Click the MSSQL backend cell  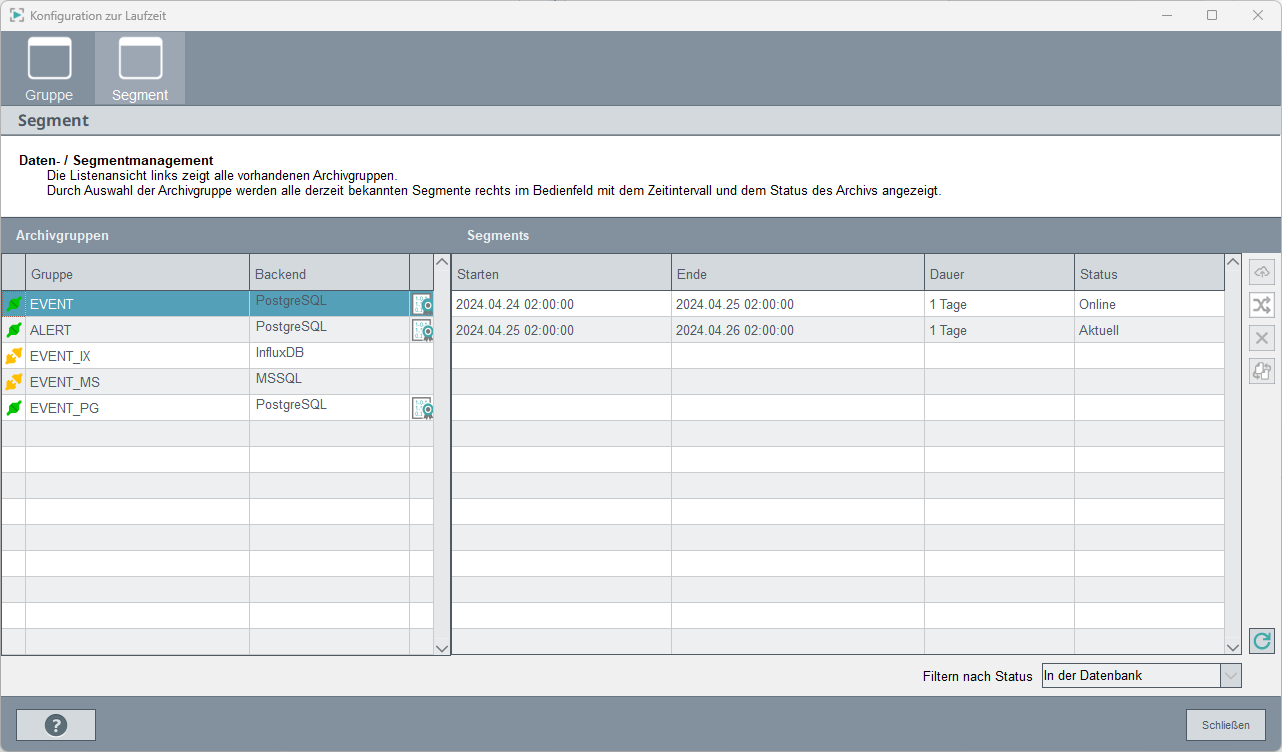329,382
